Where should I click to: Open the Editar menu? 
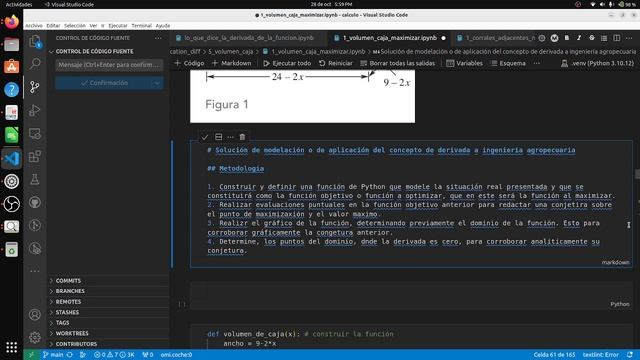(x=53, y=26)
